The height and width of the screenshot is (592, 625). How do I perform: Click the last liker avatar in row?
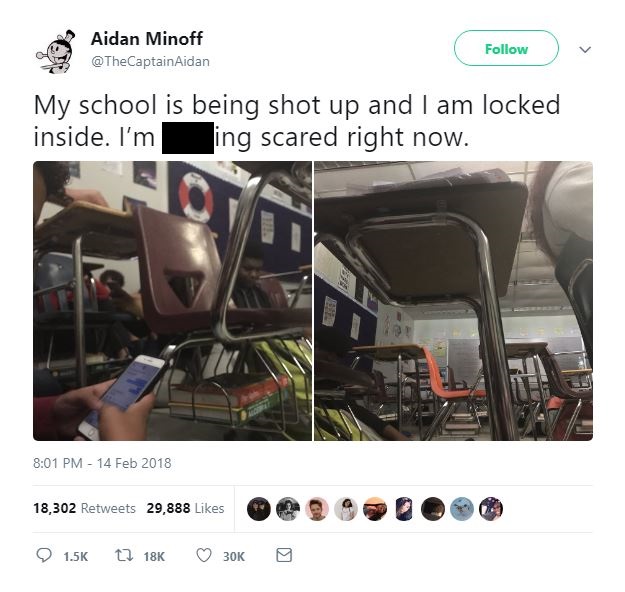click(x=491, y=509)
